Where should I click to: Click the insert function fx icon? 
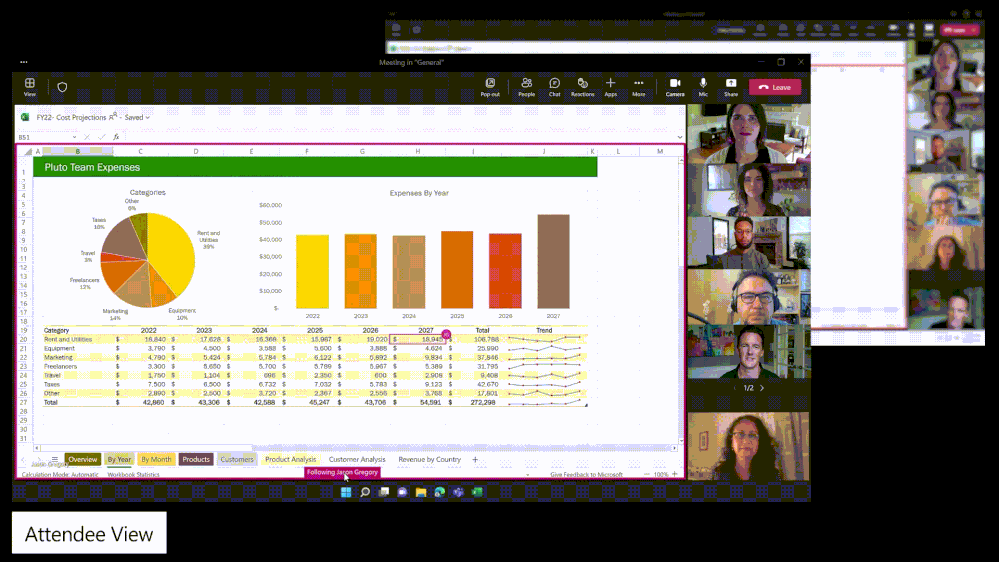[116, 137]
